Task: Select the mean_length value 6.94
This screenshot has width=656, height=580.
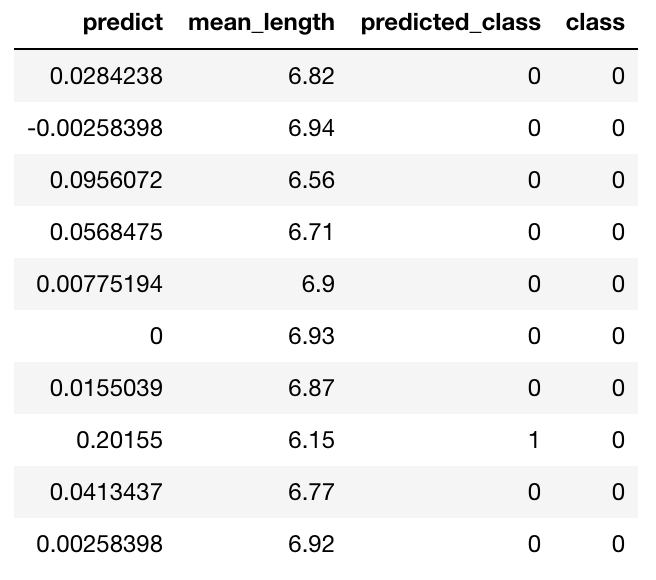Action: [x=311, y=128]
